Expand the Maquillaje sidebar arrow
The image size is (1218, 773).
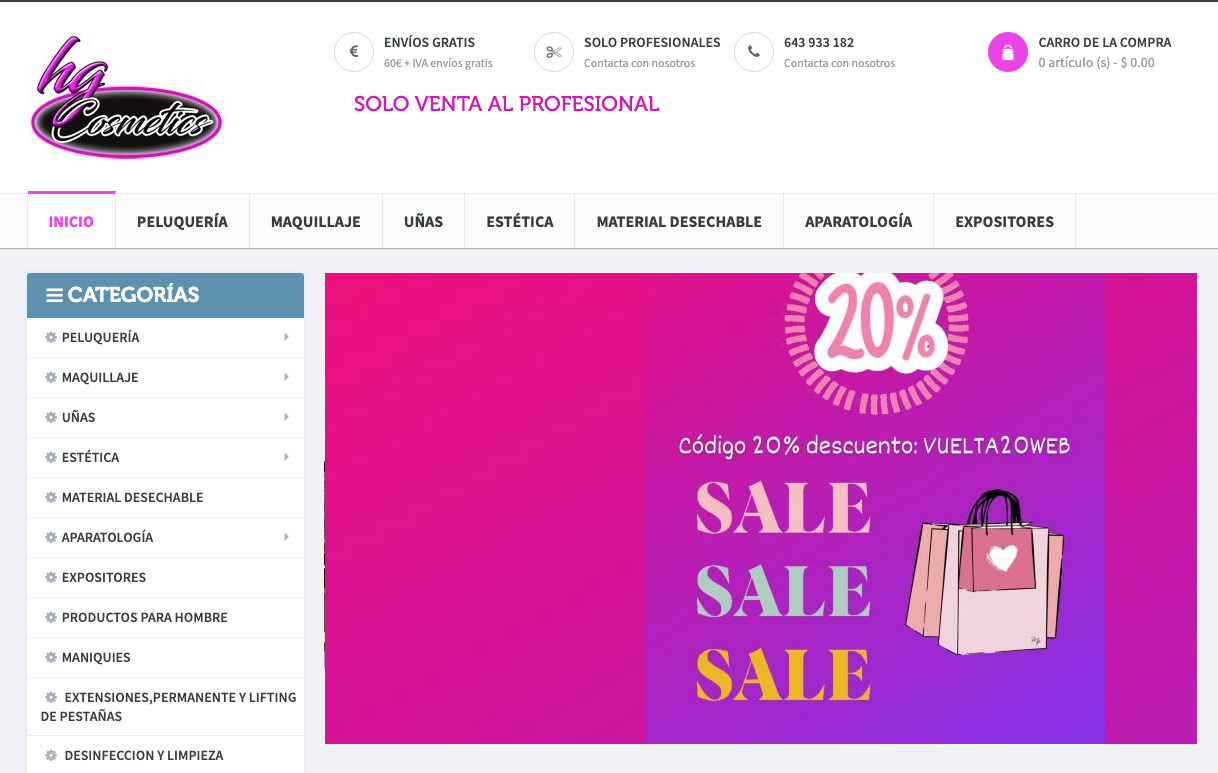(x=286, y=377)
